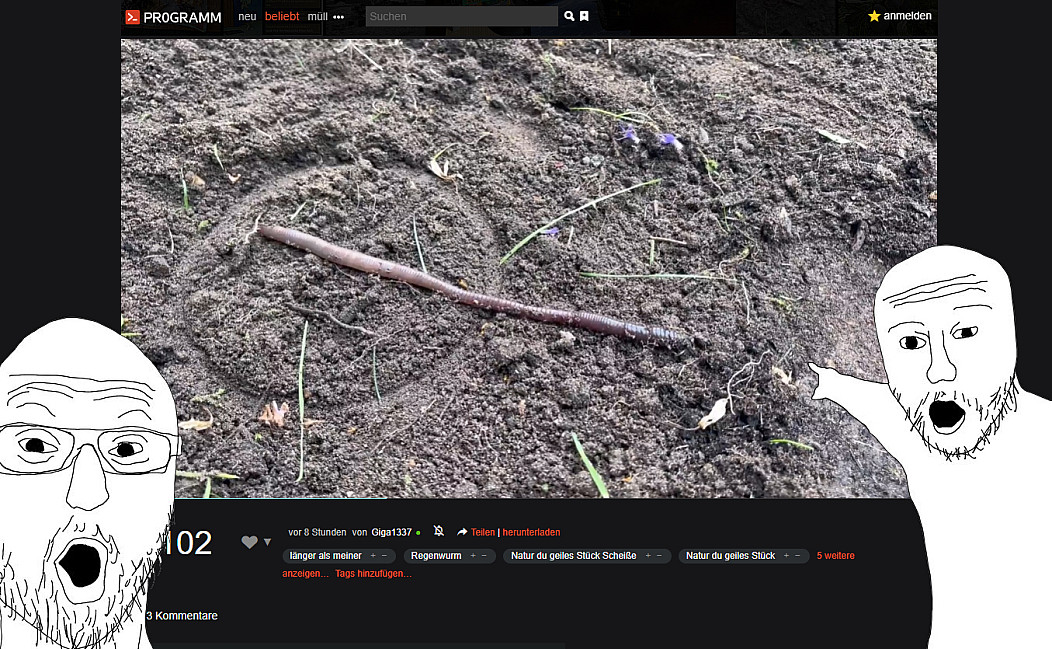Downvote the 'Natur du geiles Stück' tag
Viewport: 1052px width, 649px height.
798,555
